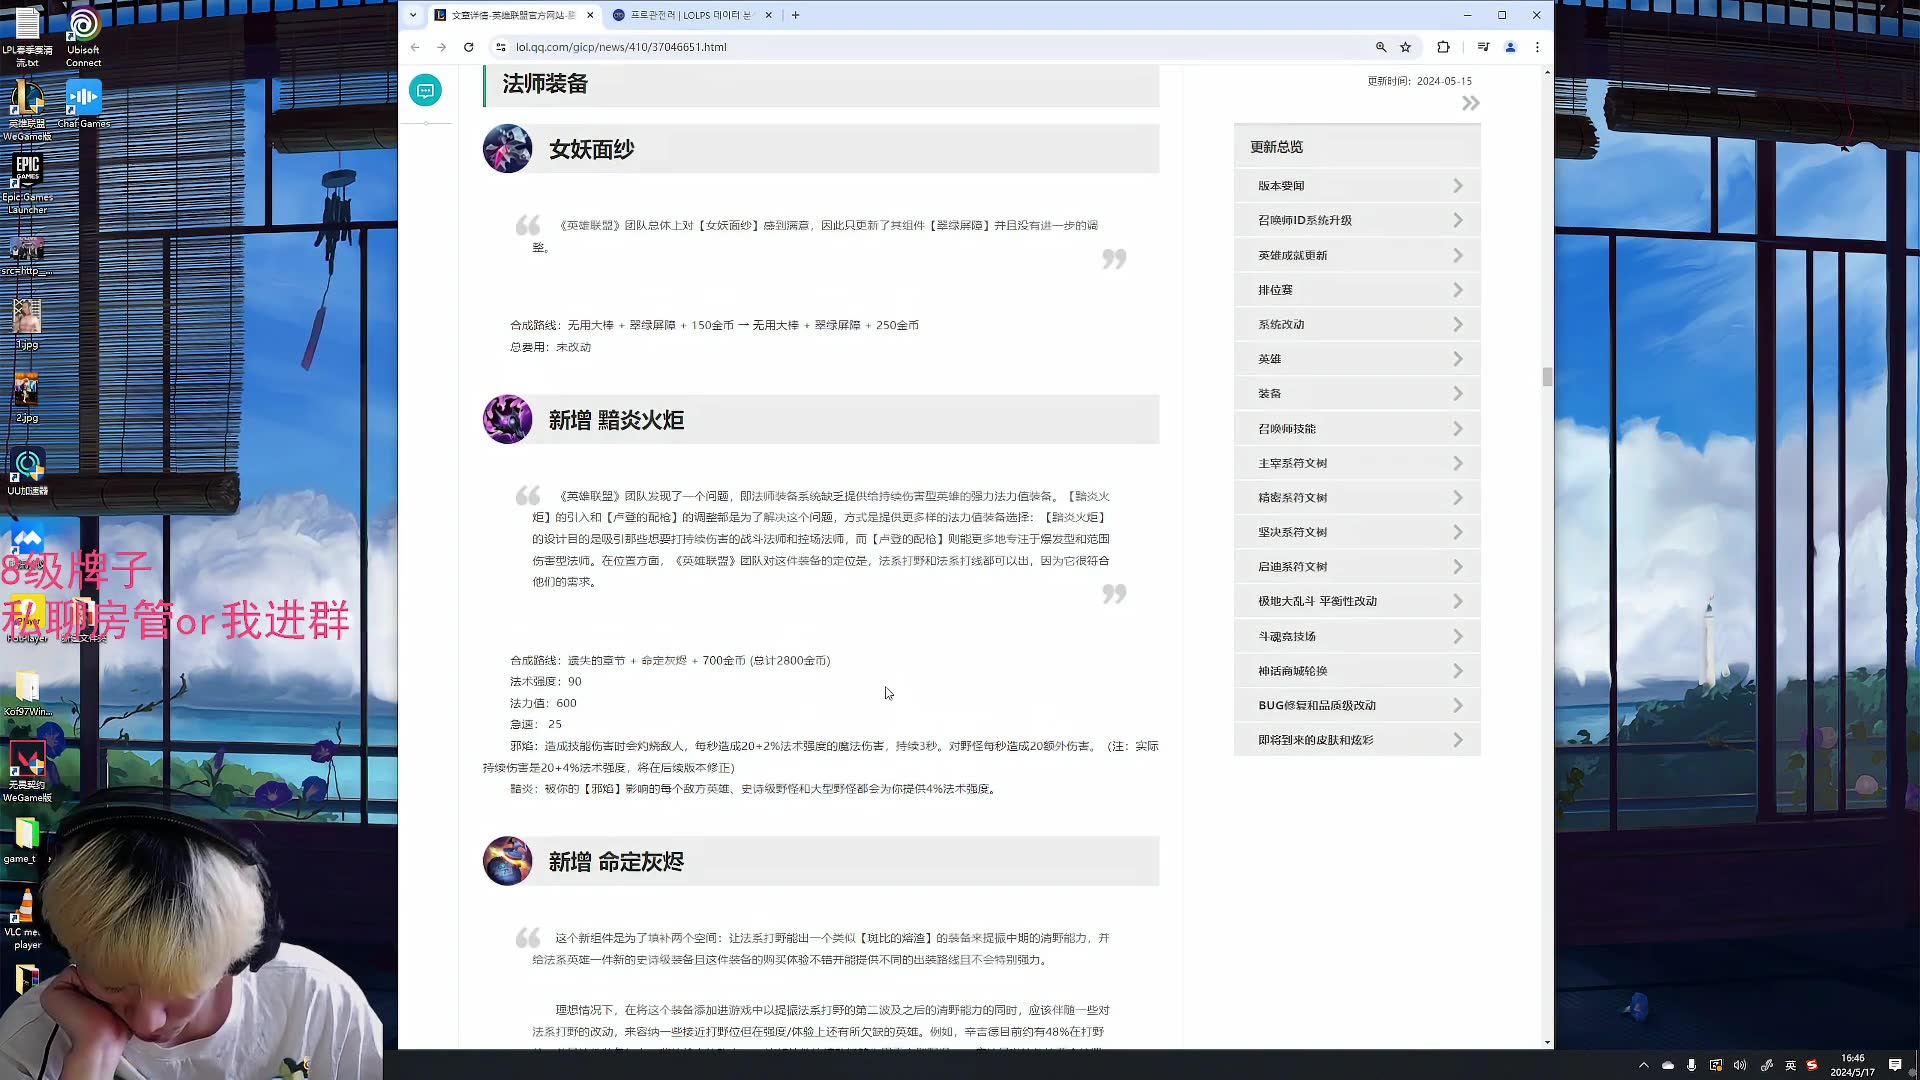1920x1080 pixels.
Task: Click the green chat bubble icon
Action: coord(425,91)
